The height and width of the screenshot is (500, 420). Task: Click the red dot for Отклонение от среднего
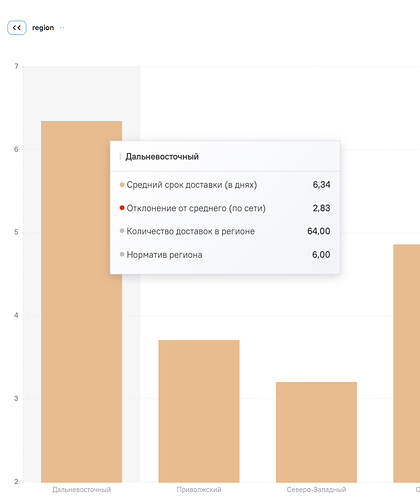(x=122, y=208)
